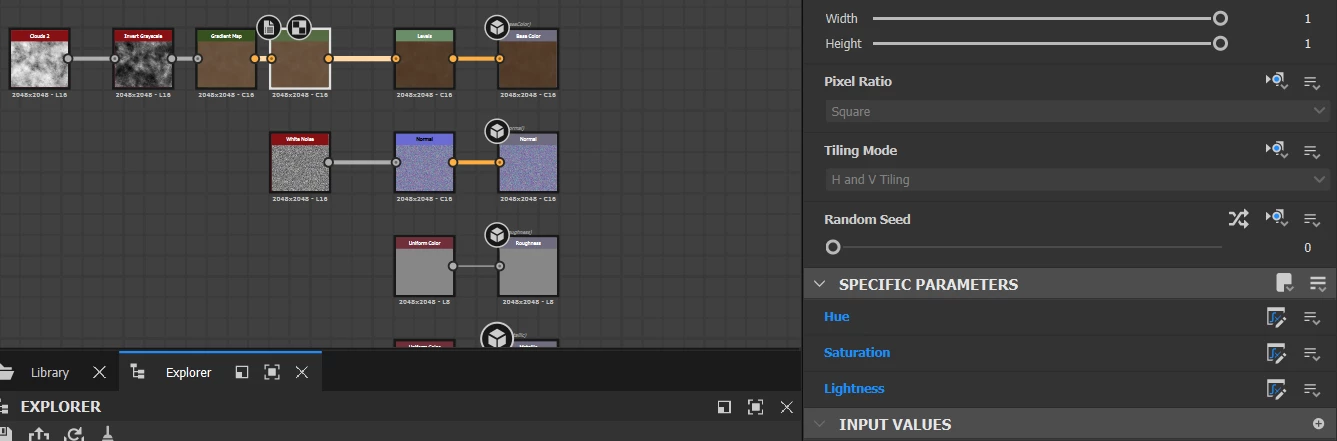This screenshot has height=441, width=1337.
Task: Click the Height value field
Action: click(1307, 44)
